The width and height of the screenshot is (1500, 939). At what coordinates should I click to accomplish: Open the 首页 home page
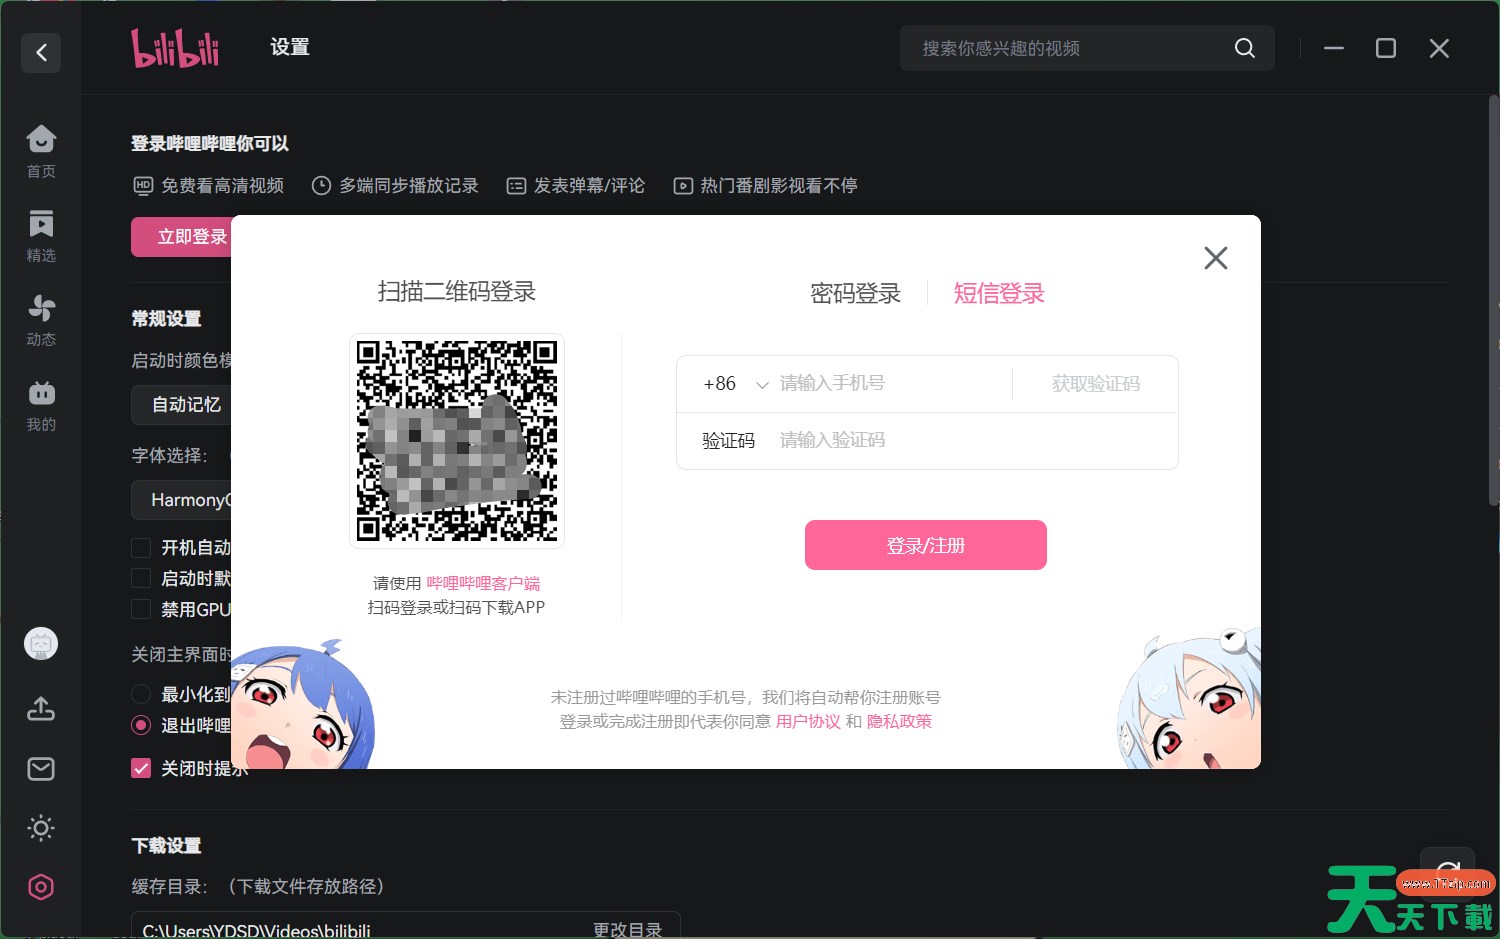(x=40, y=150)
